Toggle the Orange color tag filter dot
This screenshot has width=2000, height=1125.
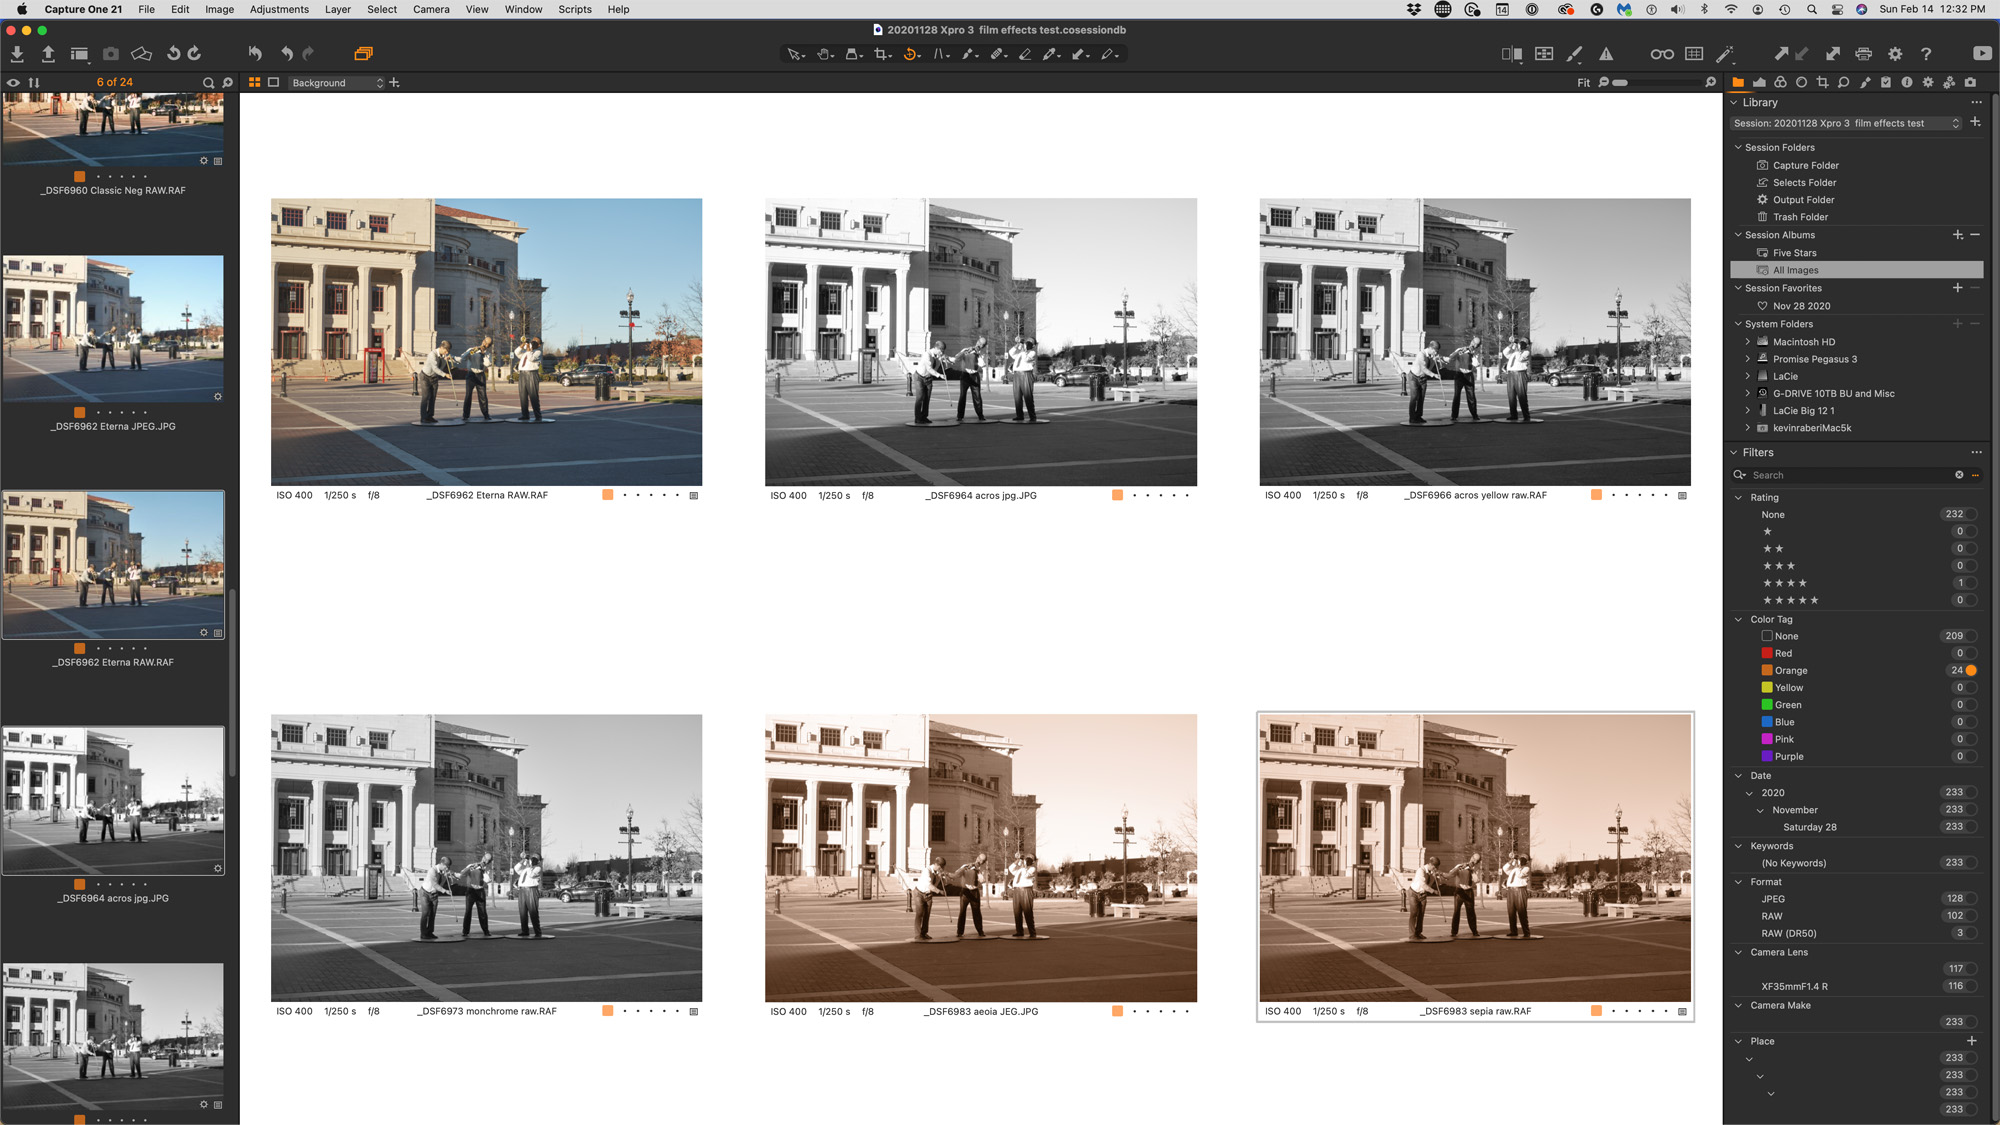1971,670
